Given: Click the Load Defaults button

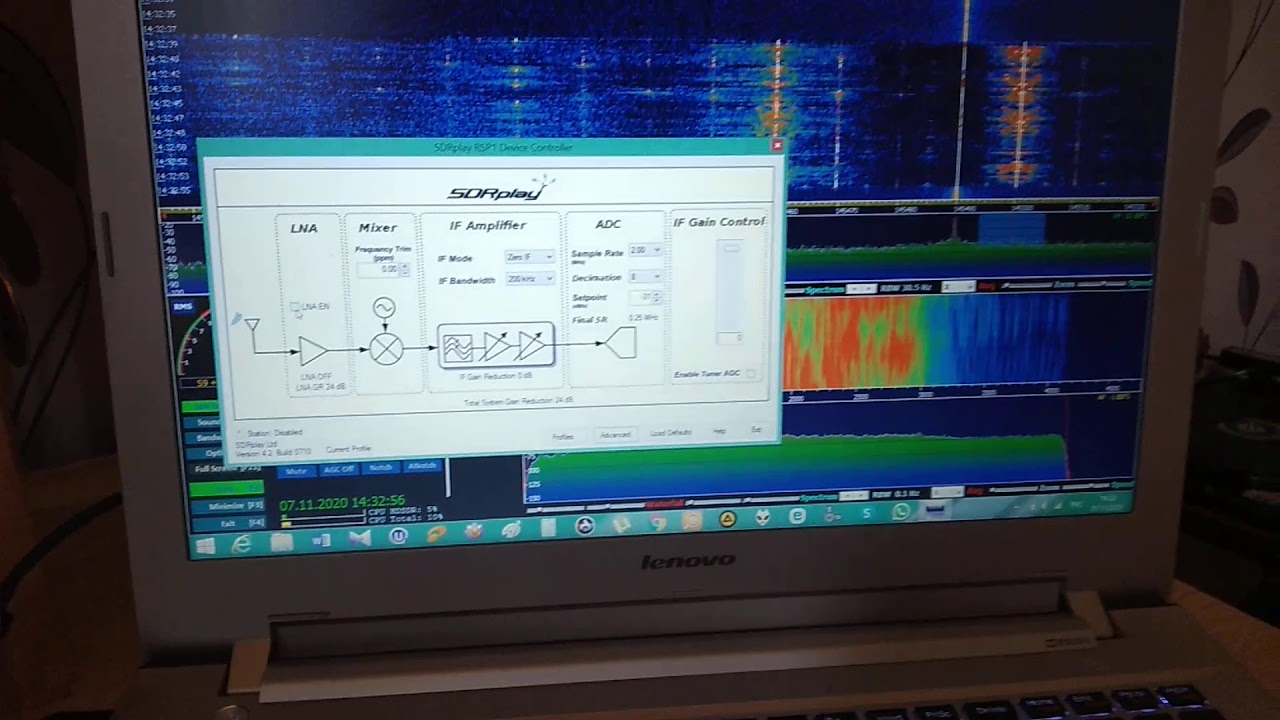Looking at the screenshot, I should (671, 433).
